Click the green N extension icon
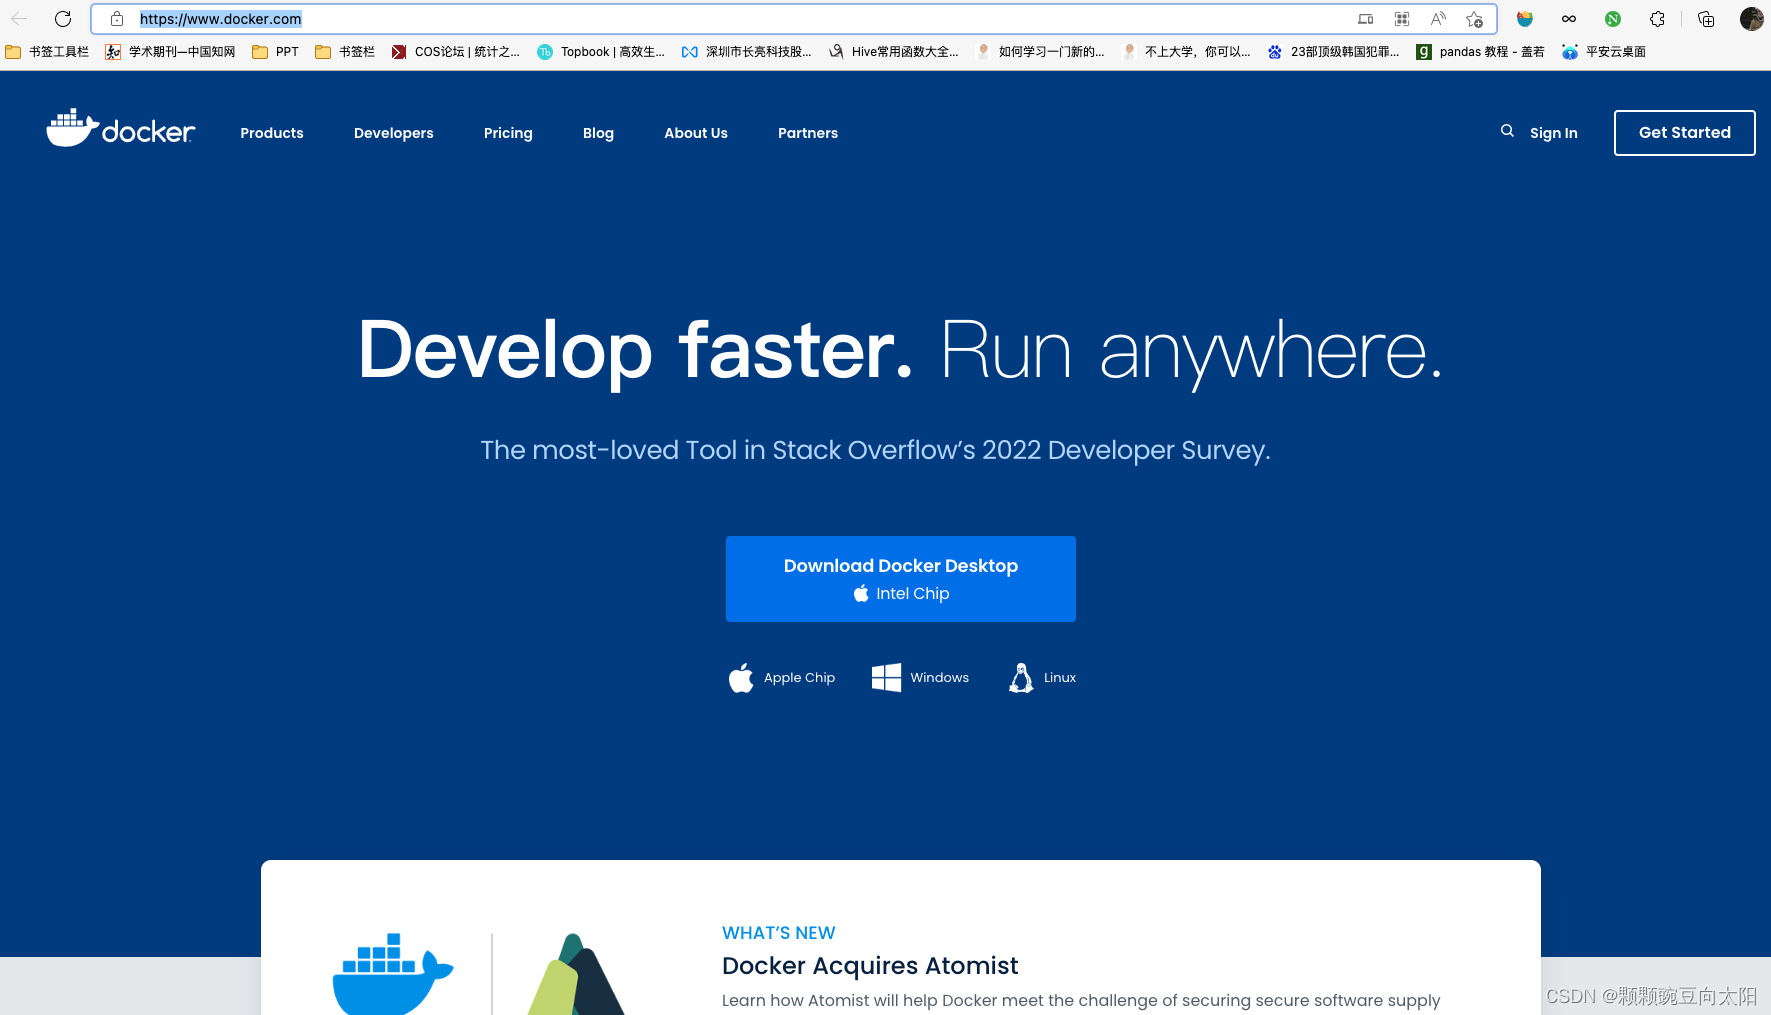The height and width of the screenshot is (1015, 1771). pyautogui.click(x=1613, y=19)
